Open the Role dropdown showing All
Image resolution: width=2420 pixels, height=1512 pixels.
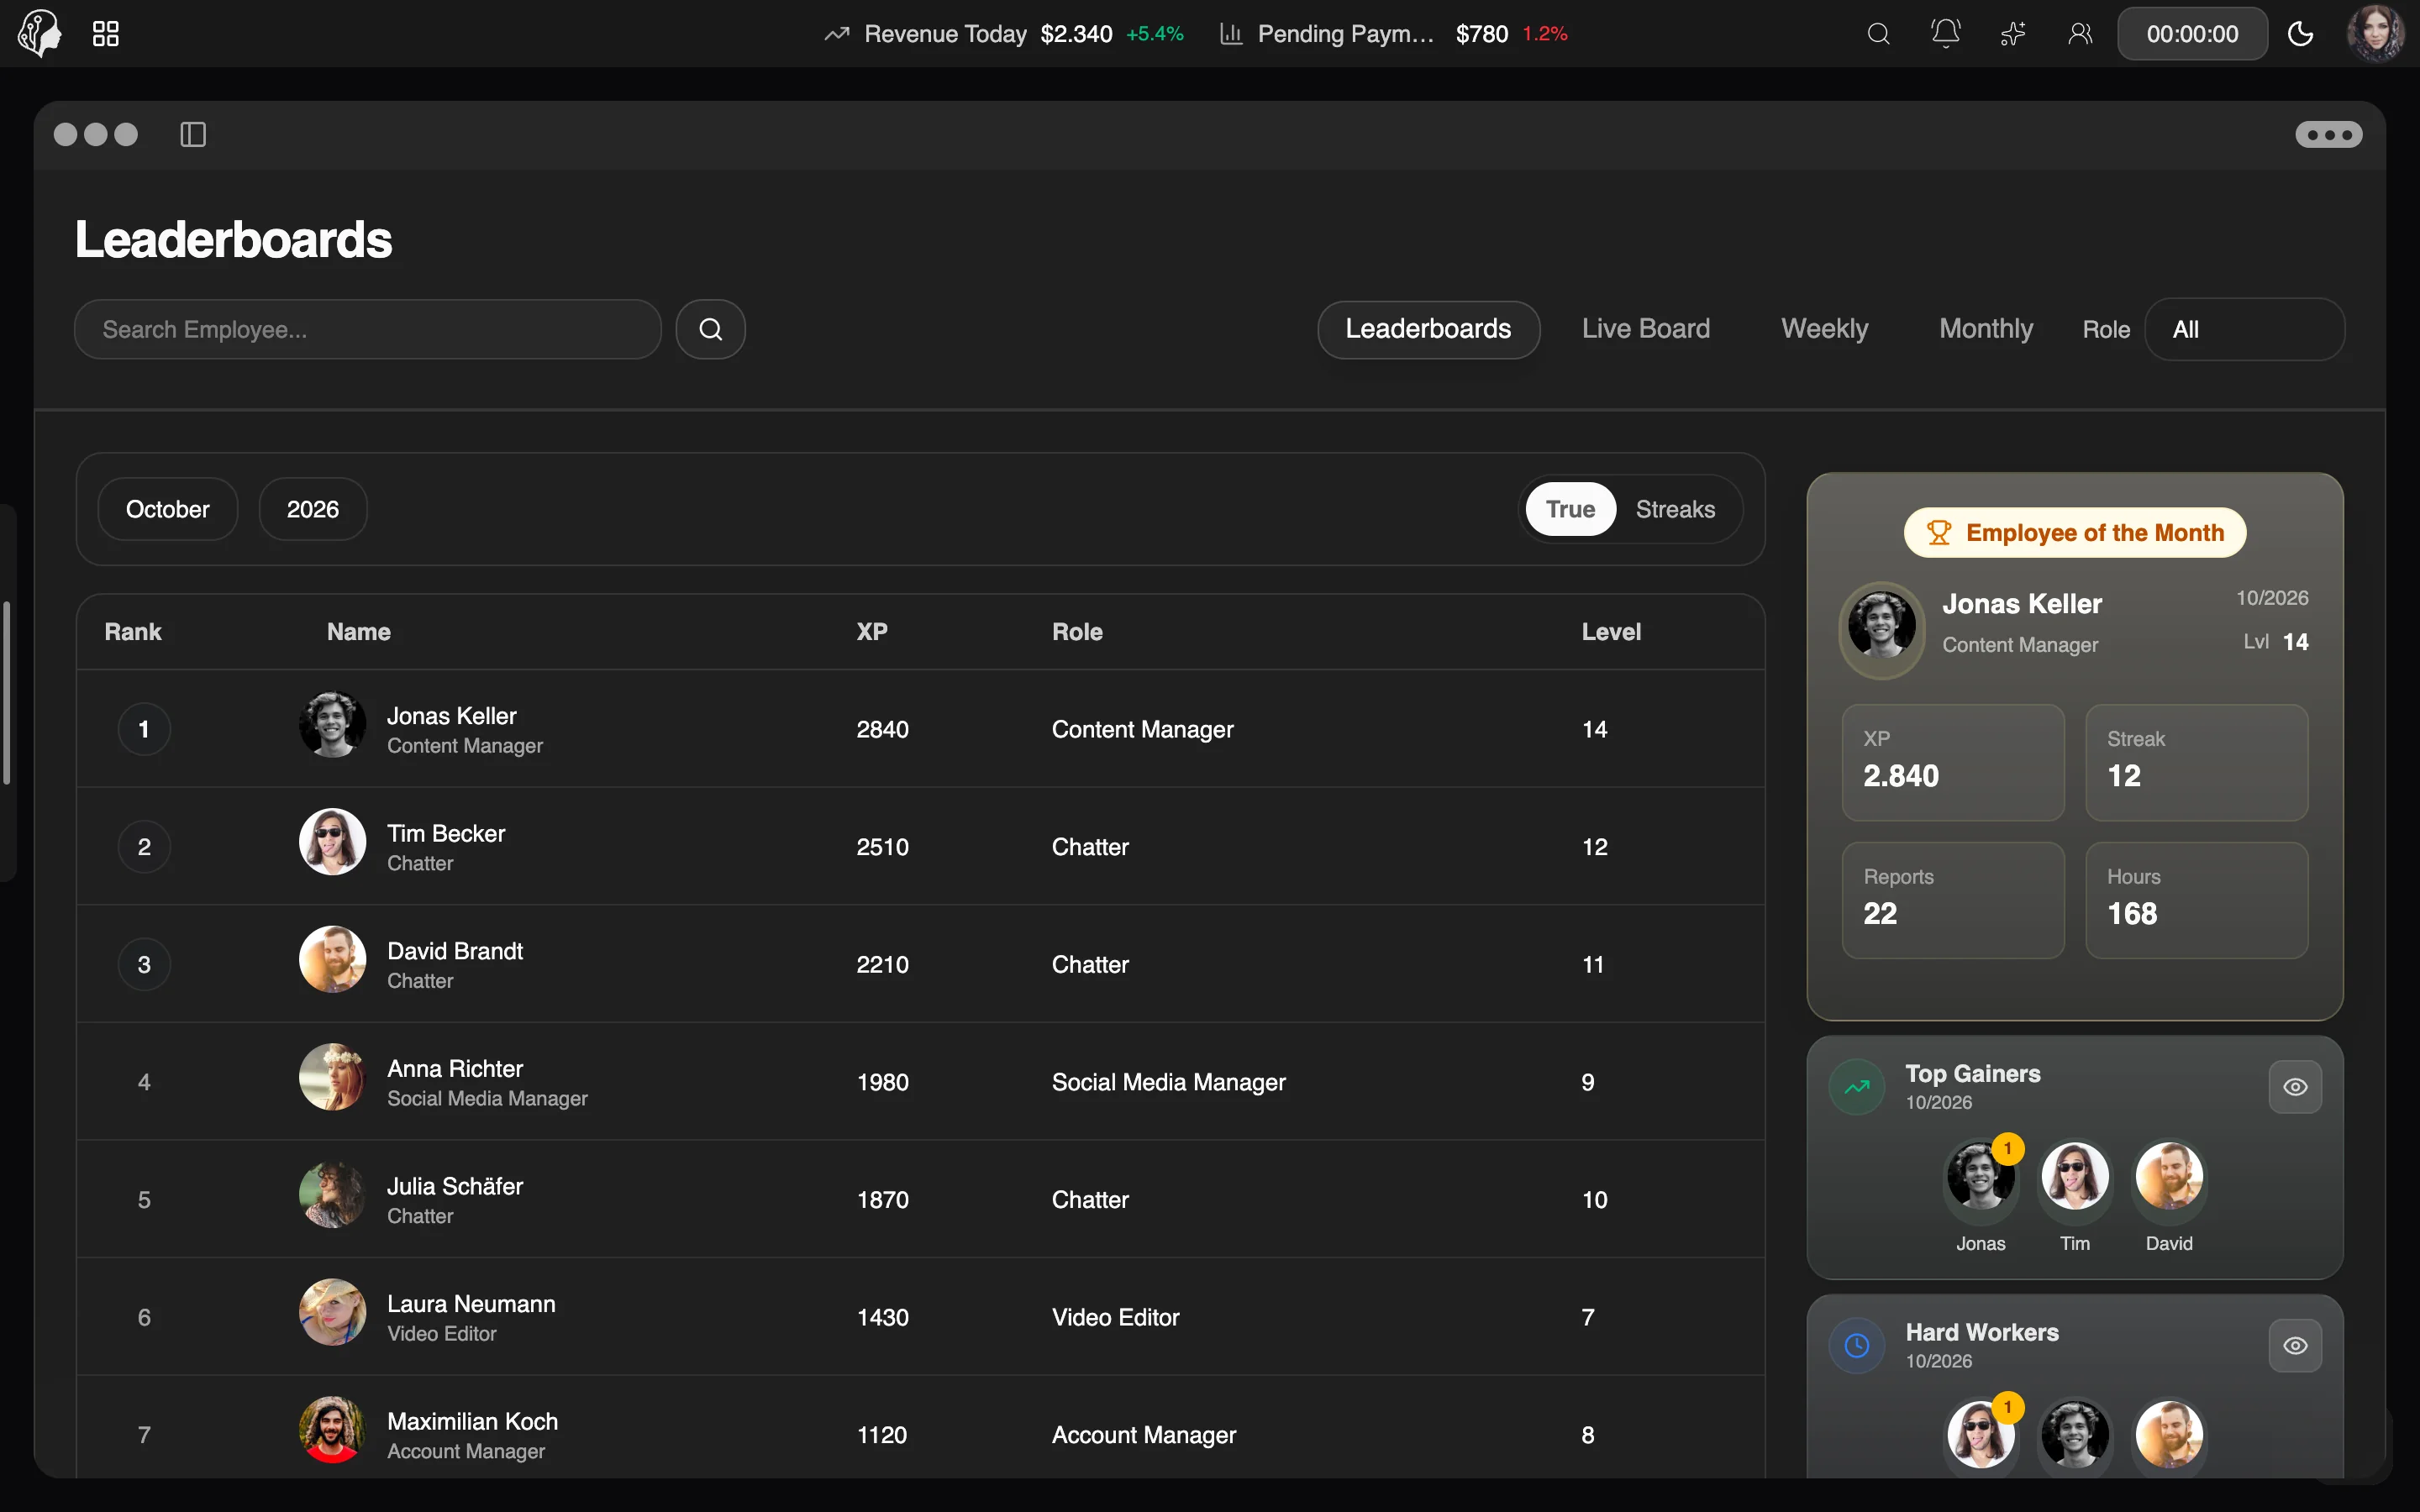2244,329
